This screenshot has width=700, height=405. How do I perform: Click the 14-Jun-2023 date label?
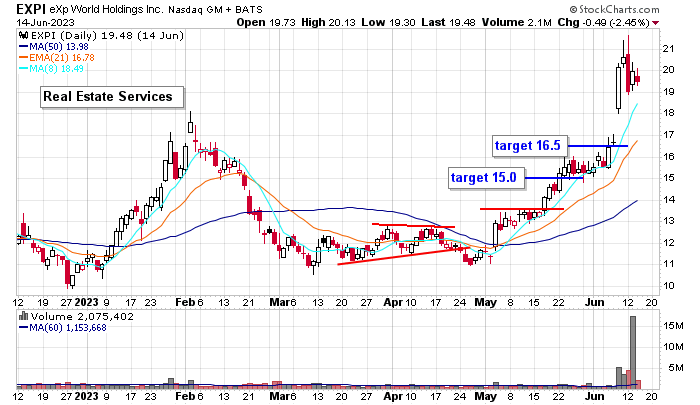click(46, 22)
